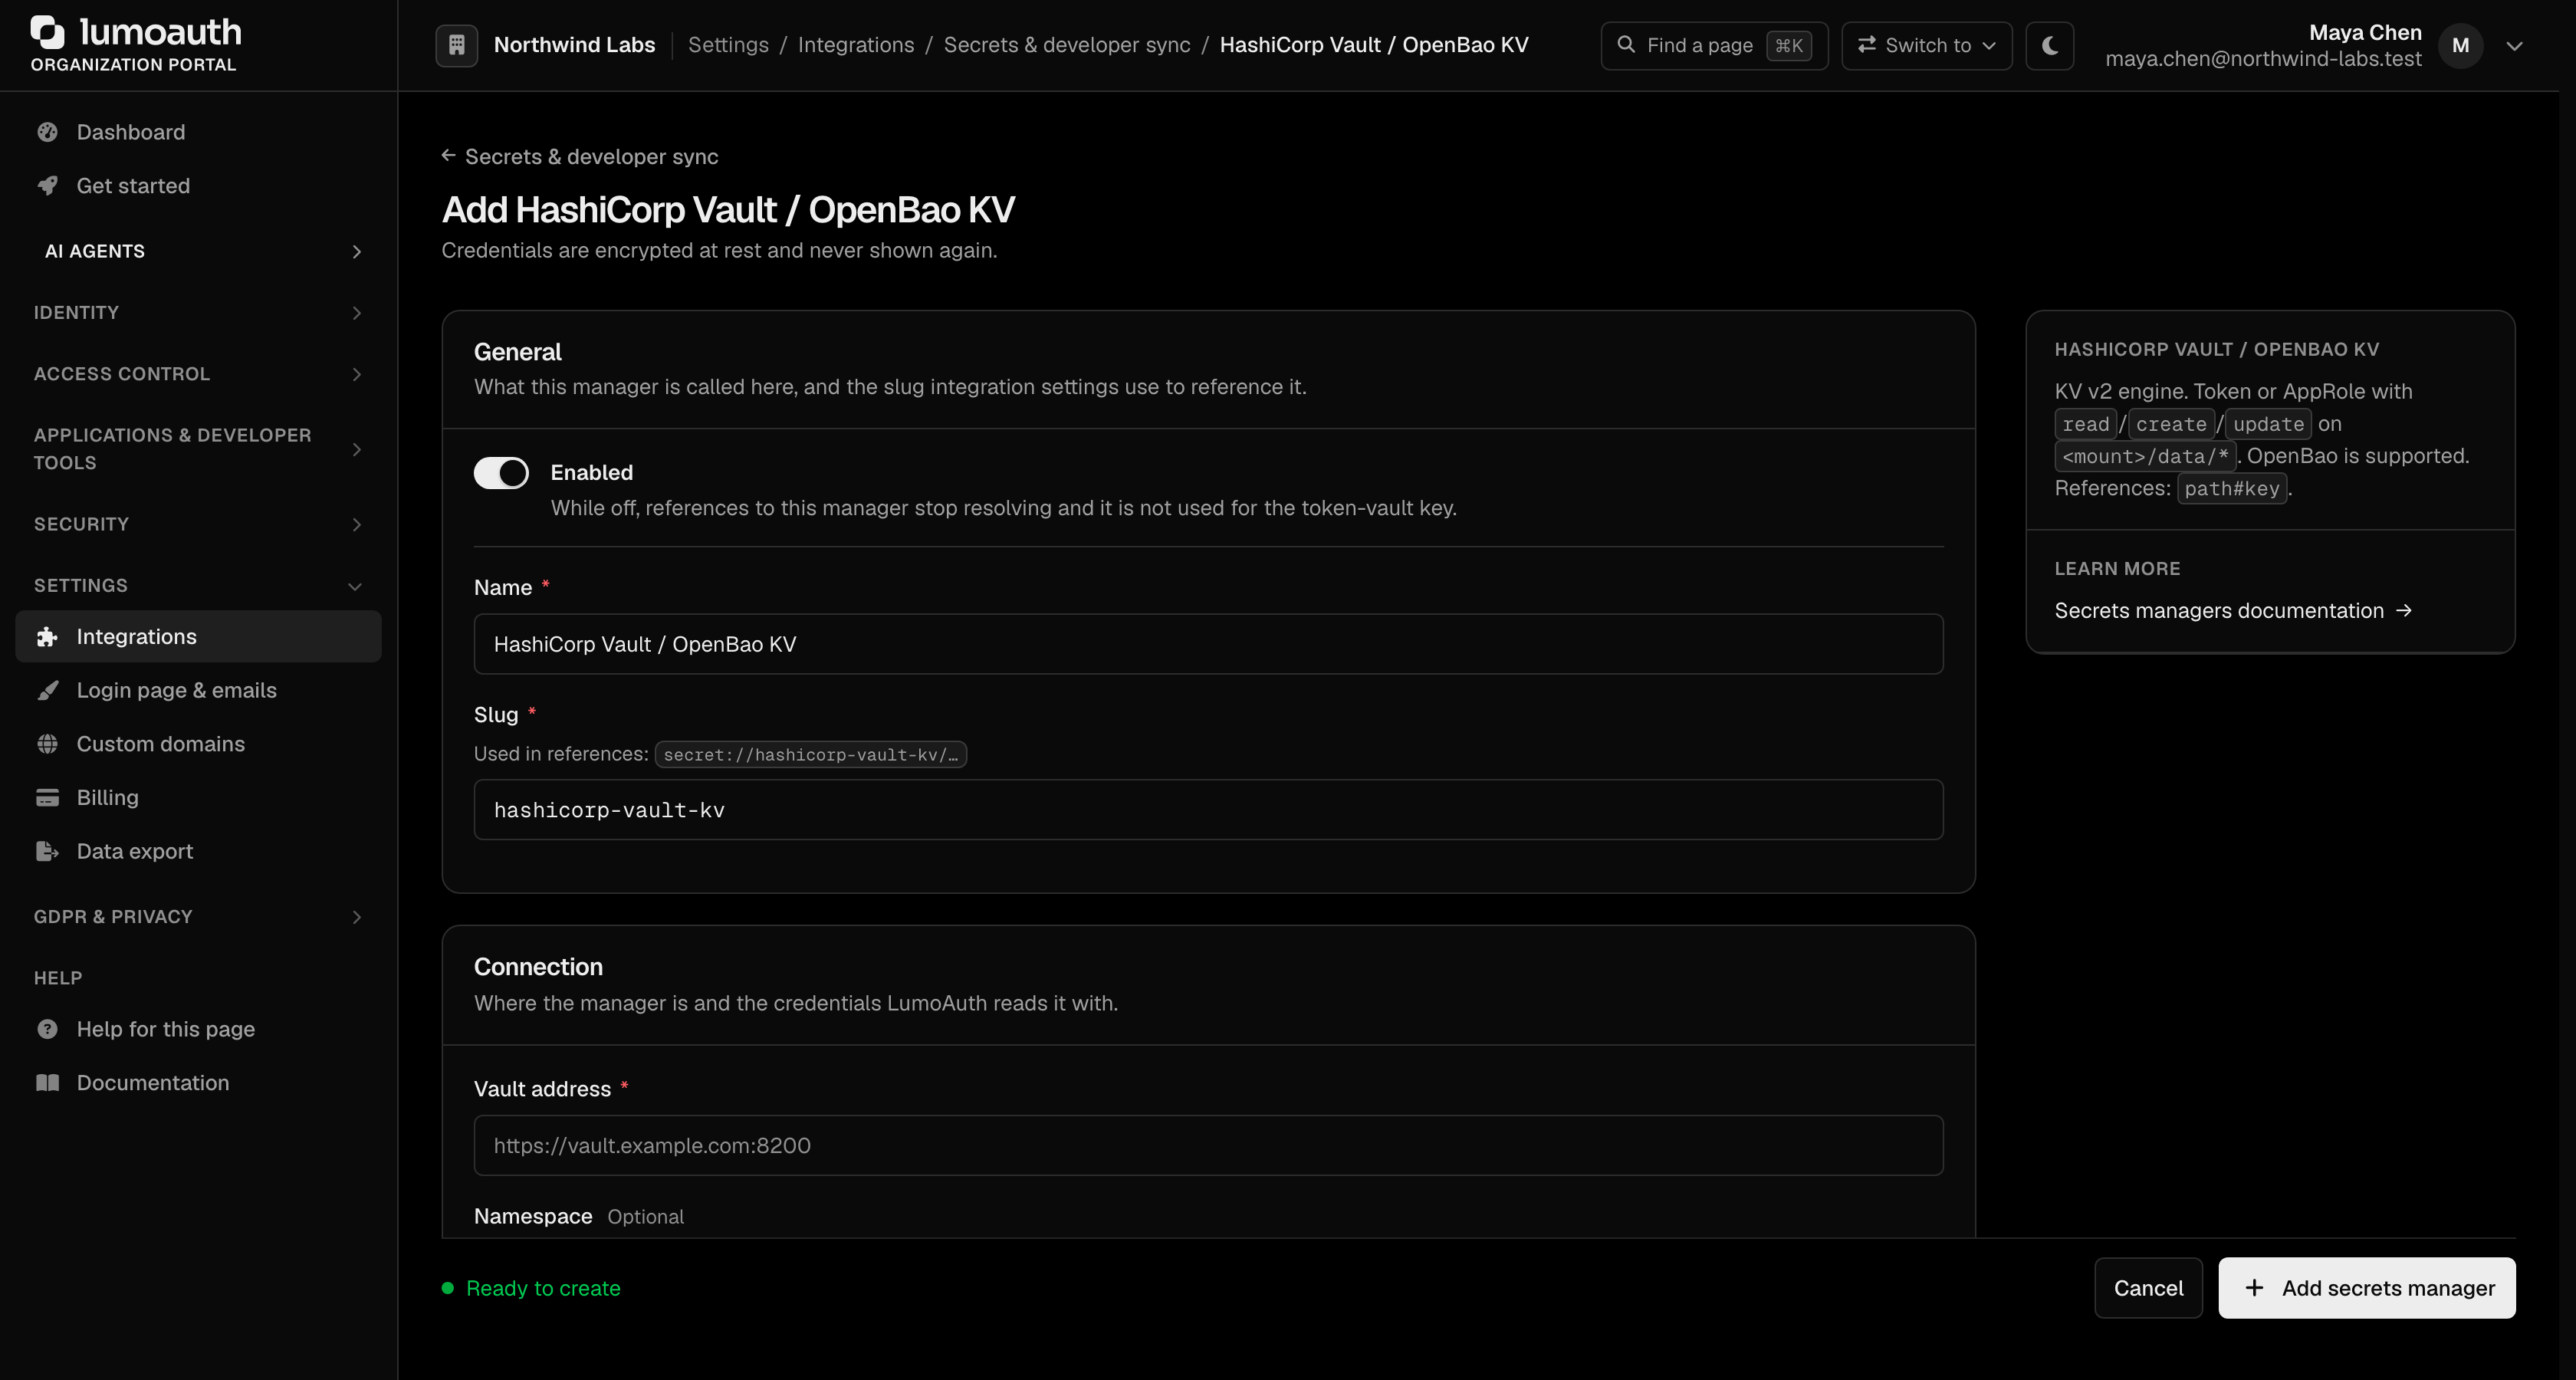Click the arrow after Secrets managers documentation

(x=2404, y=611)
